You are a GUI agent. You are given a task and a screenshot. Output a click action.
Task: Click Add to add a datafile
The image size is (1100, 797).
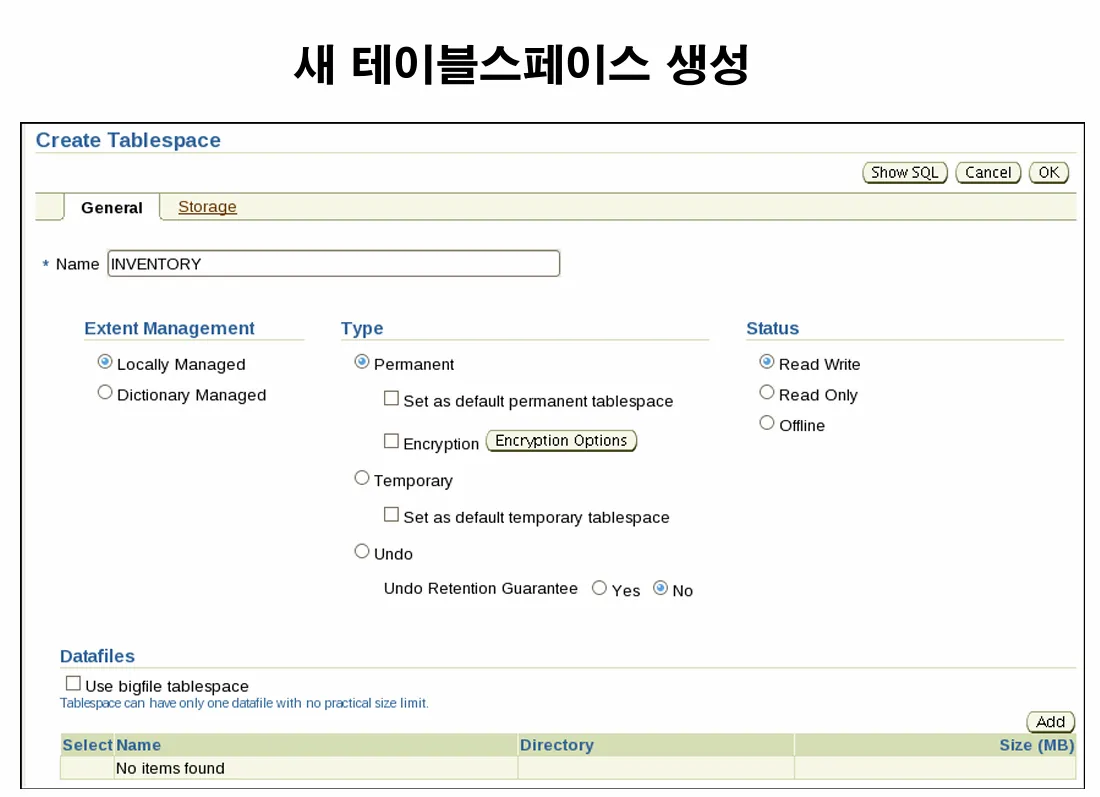click(1050, 722)
